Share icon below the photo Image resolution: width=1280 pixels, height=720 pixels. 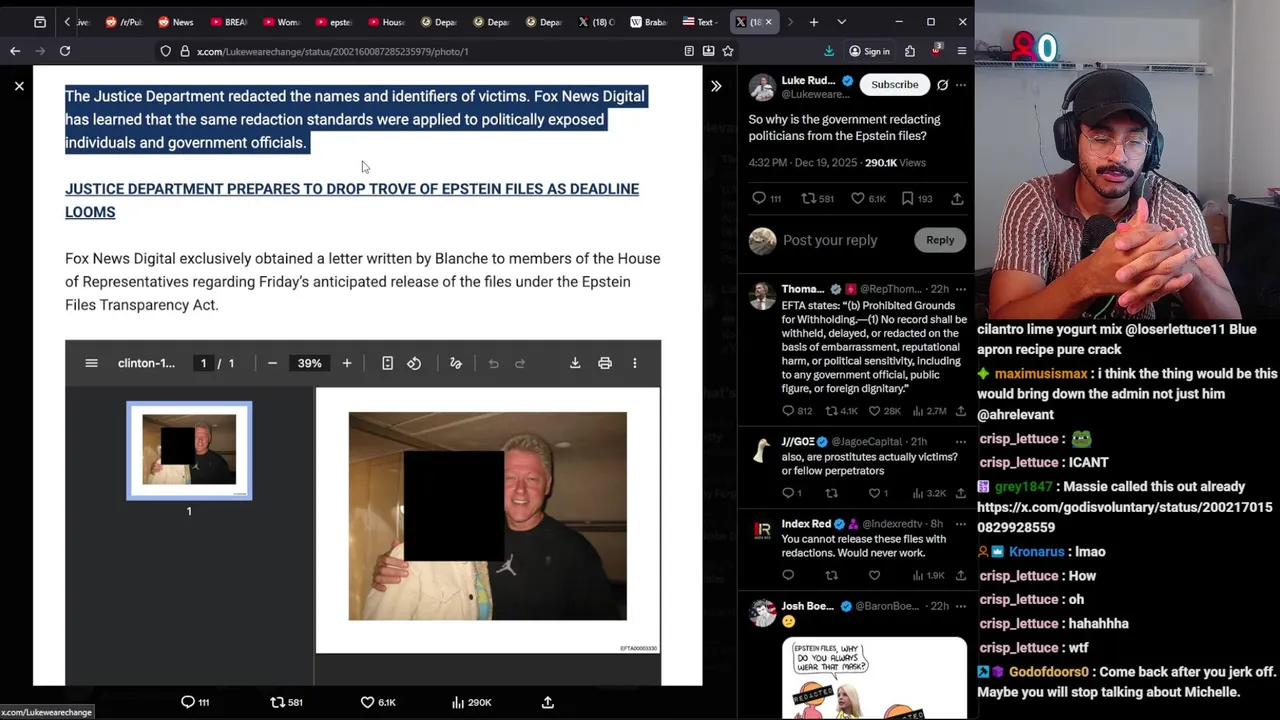548,702
